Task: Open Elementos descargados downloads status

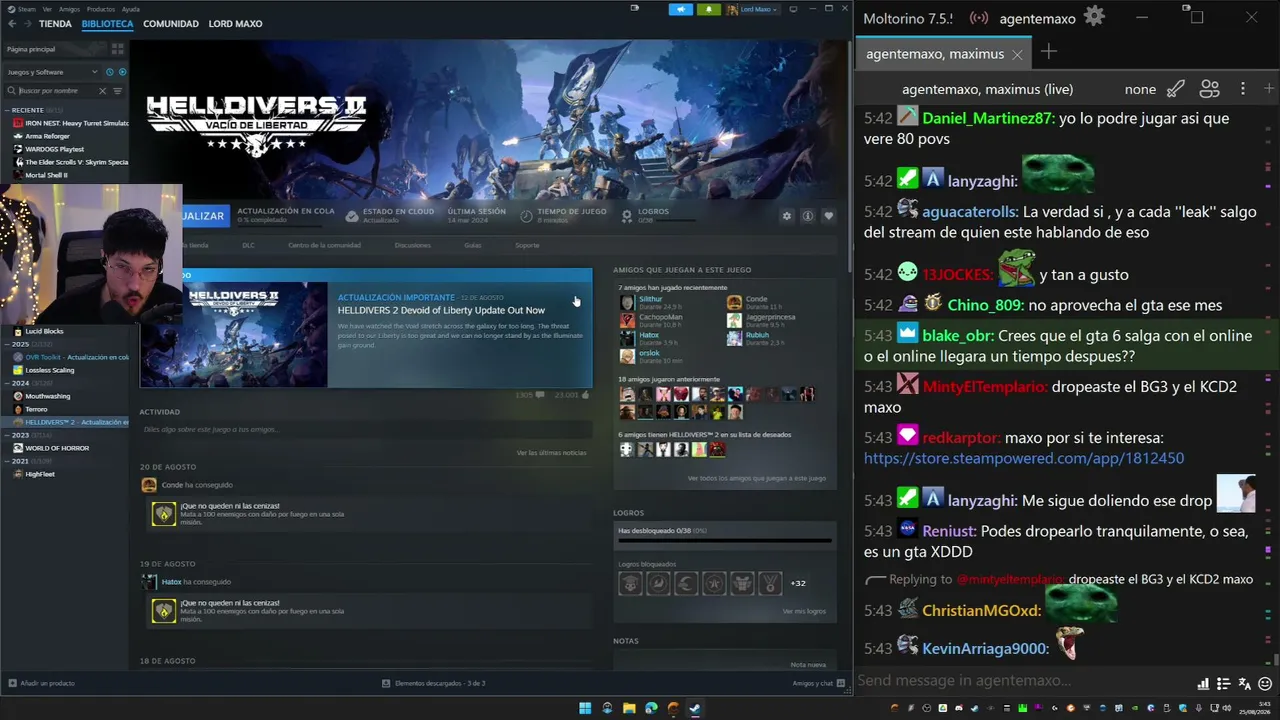Action: coord(434,683)
